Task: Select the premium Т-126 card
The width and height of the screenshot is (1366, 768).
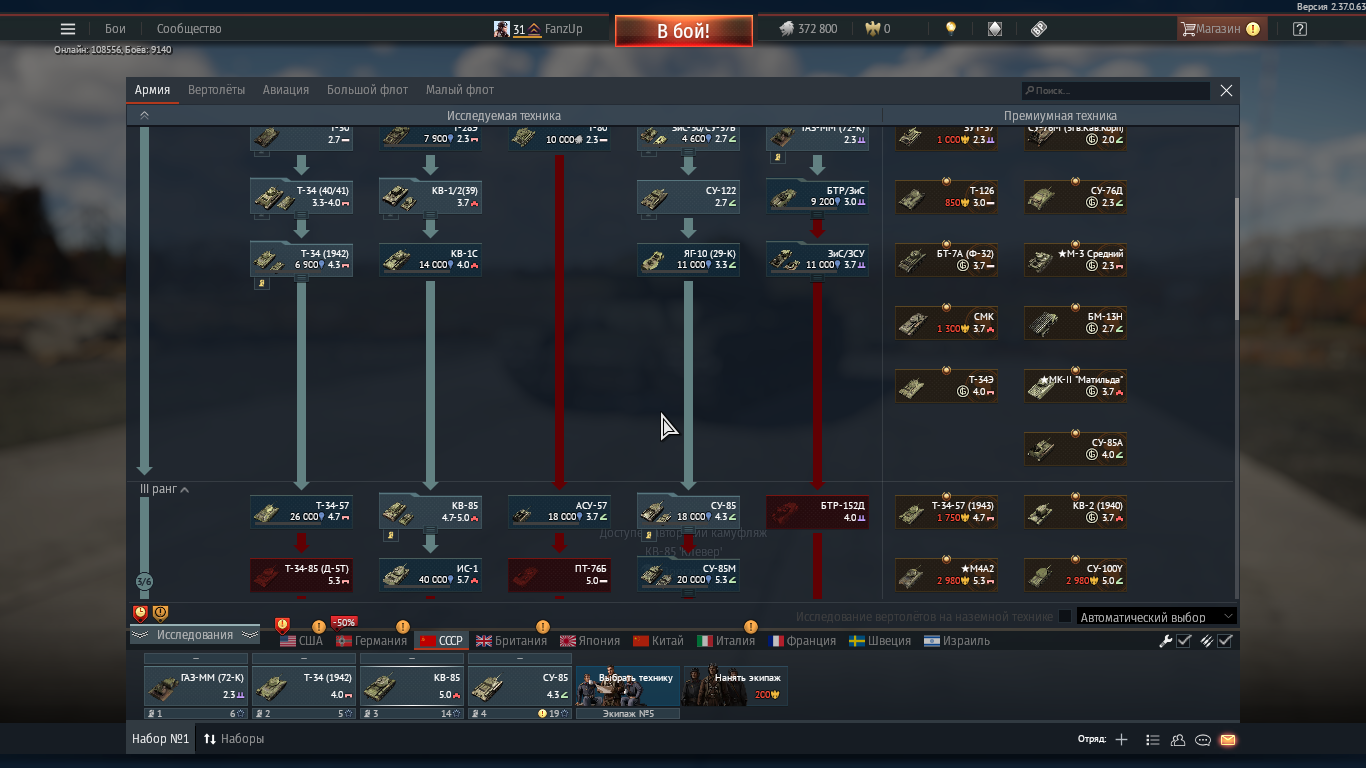Action: tap(946, 196)
